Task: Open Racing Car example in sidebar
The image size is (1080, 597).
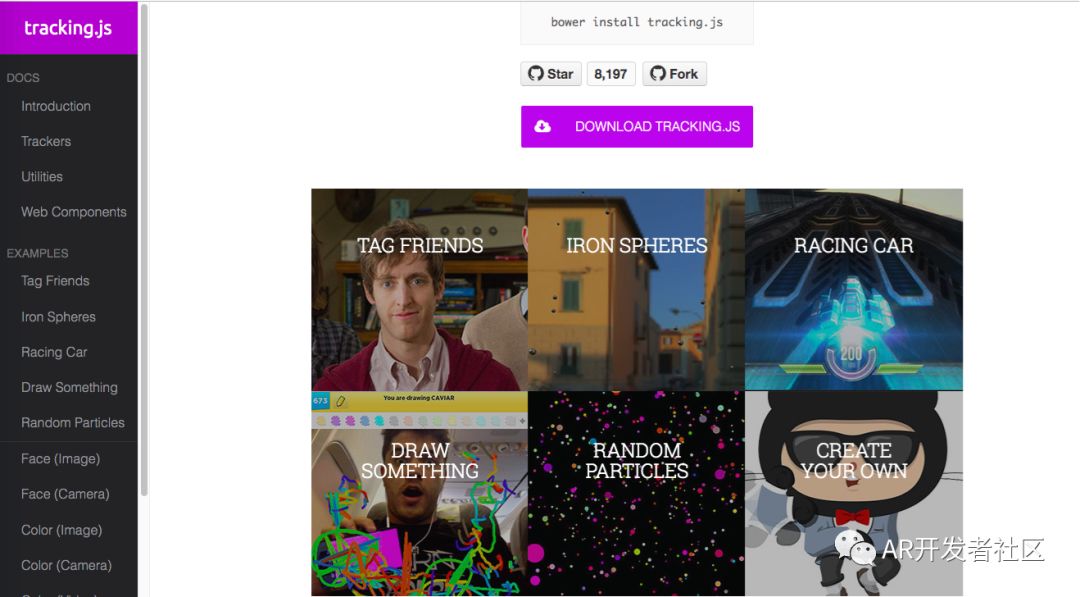Action: click(54, 352)
